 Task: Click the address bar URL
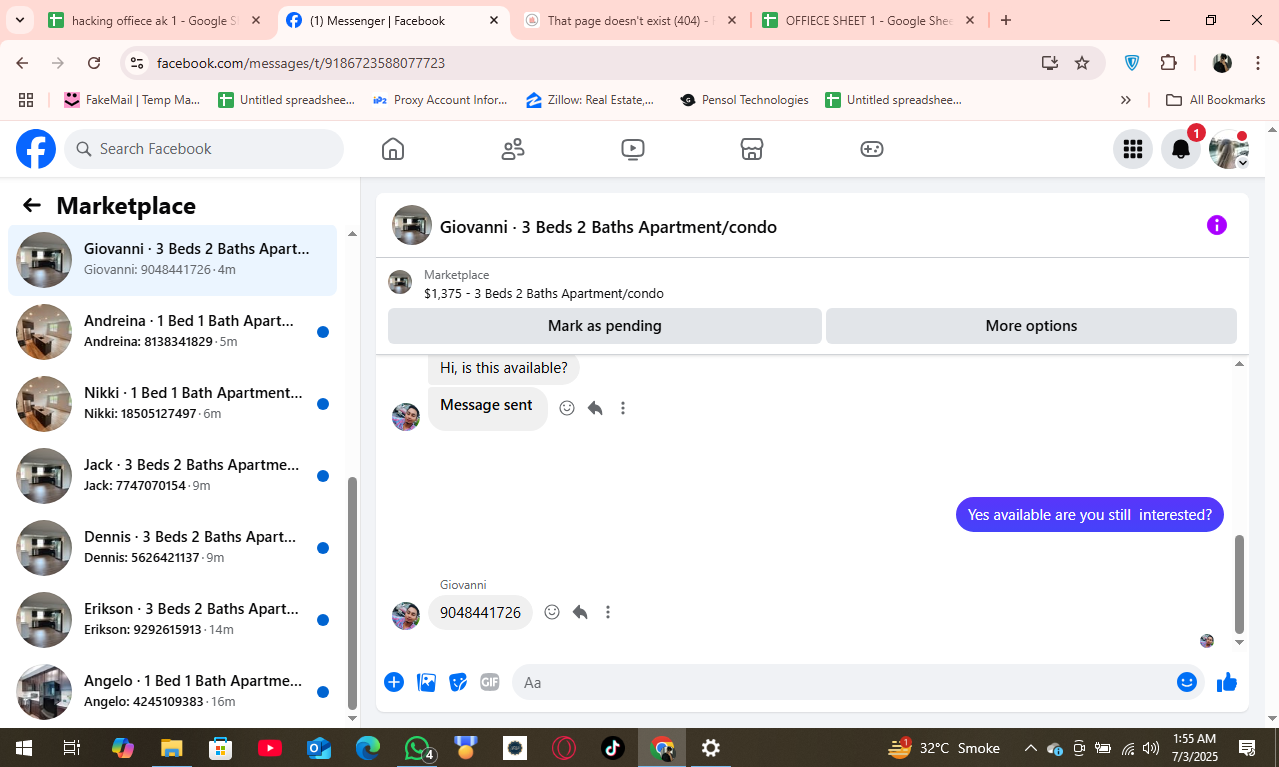pos(301,63)
